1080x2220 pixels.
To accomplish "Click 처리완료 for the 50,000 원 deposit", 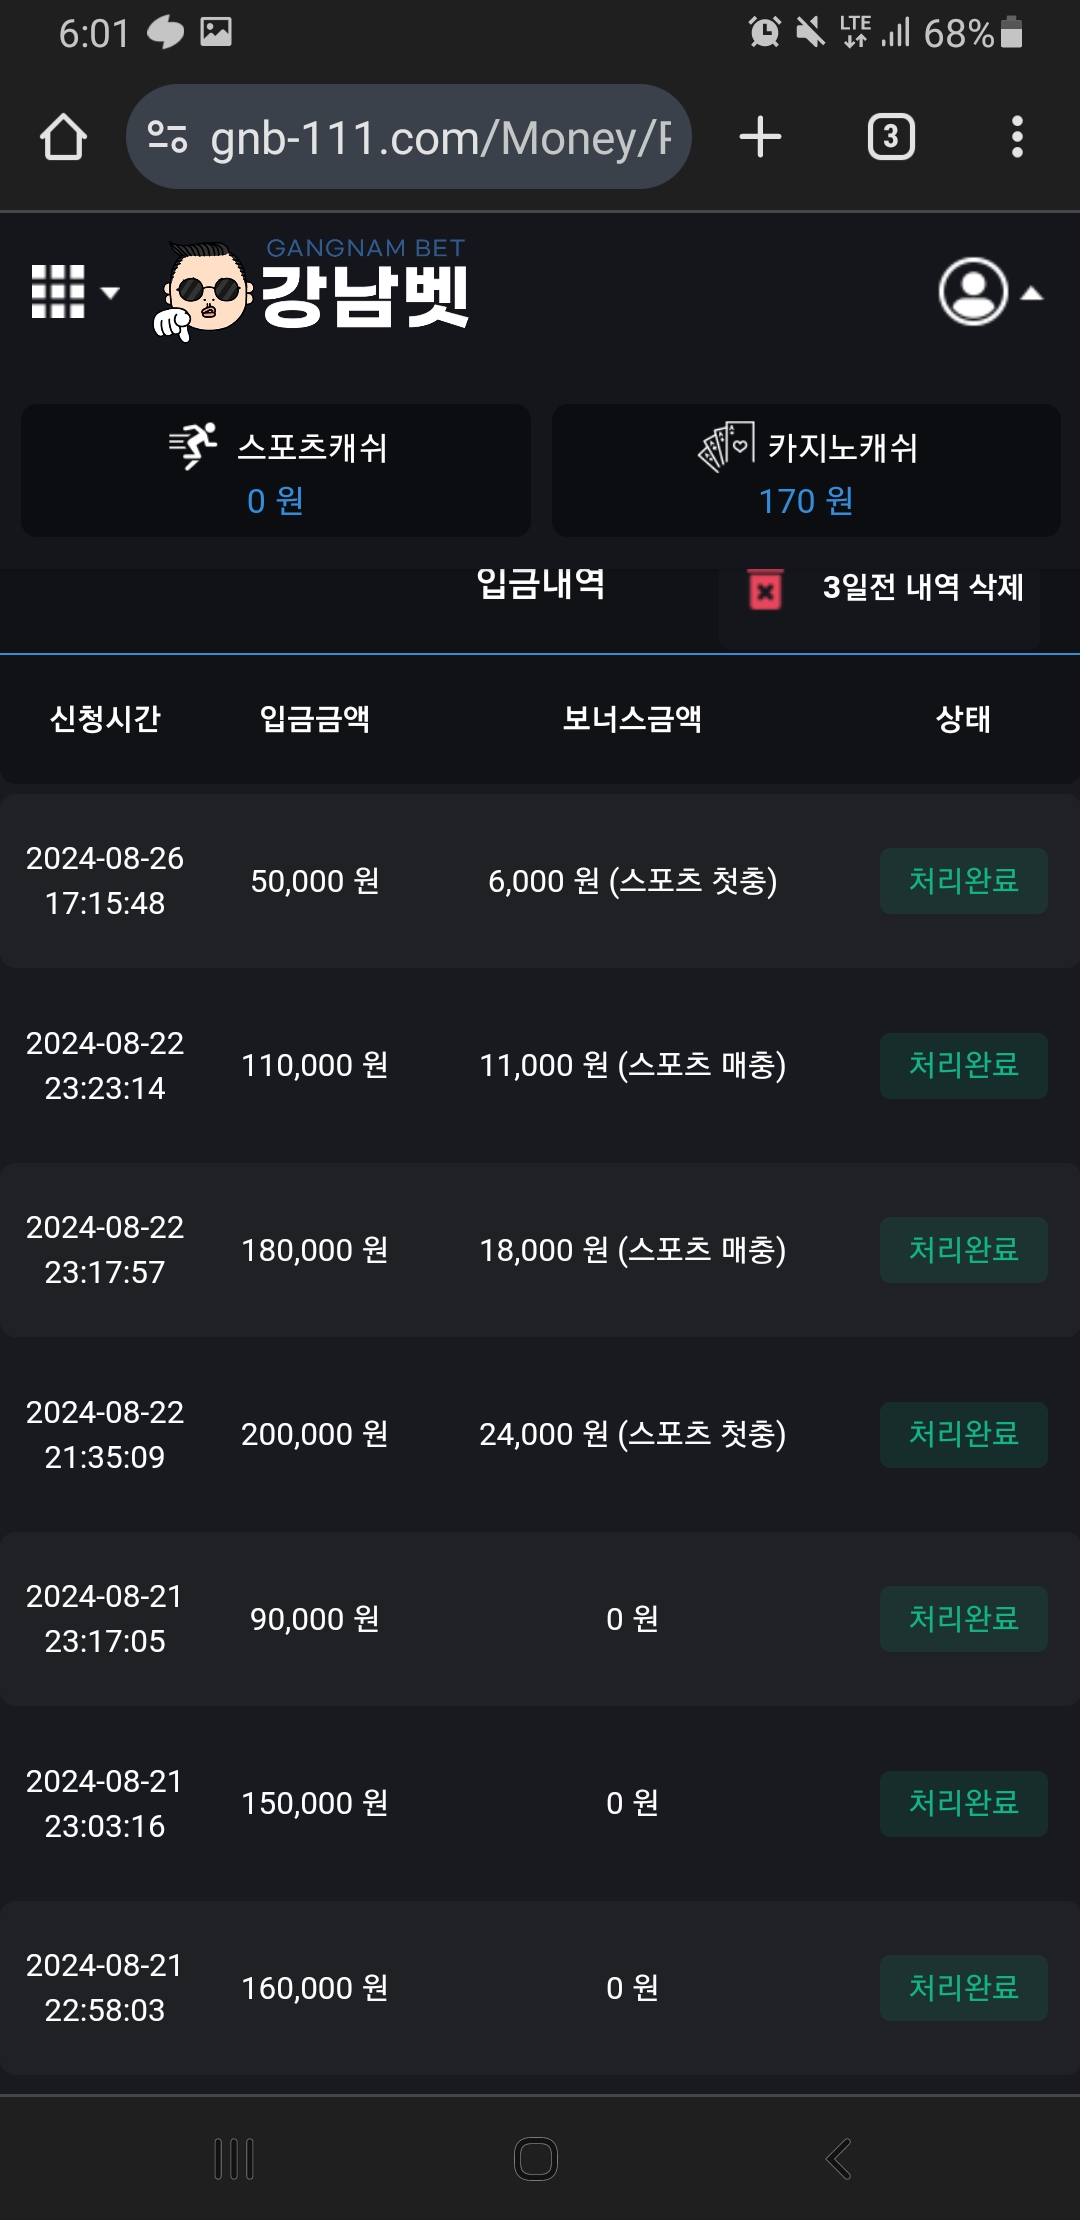I will 963,881.
